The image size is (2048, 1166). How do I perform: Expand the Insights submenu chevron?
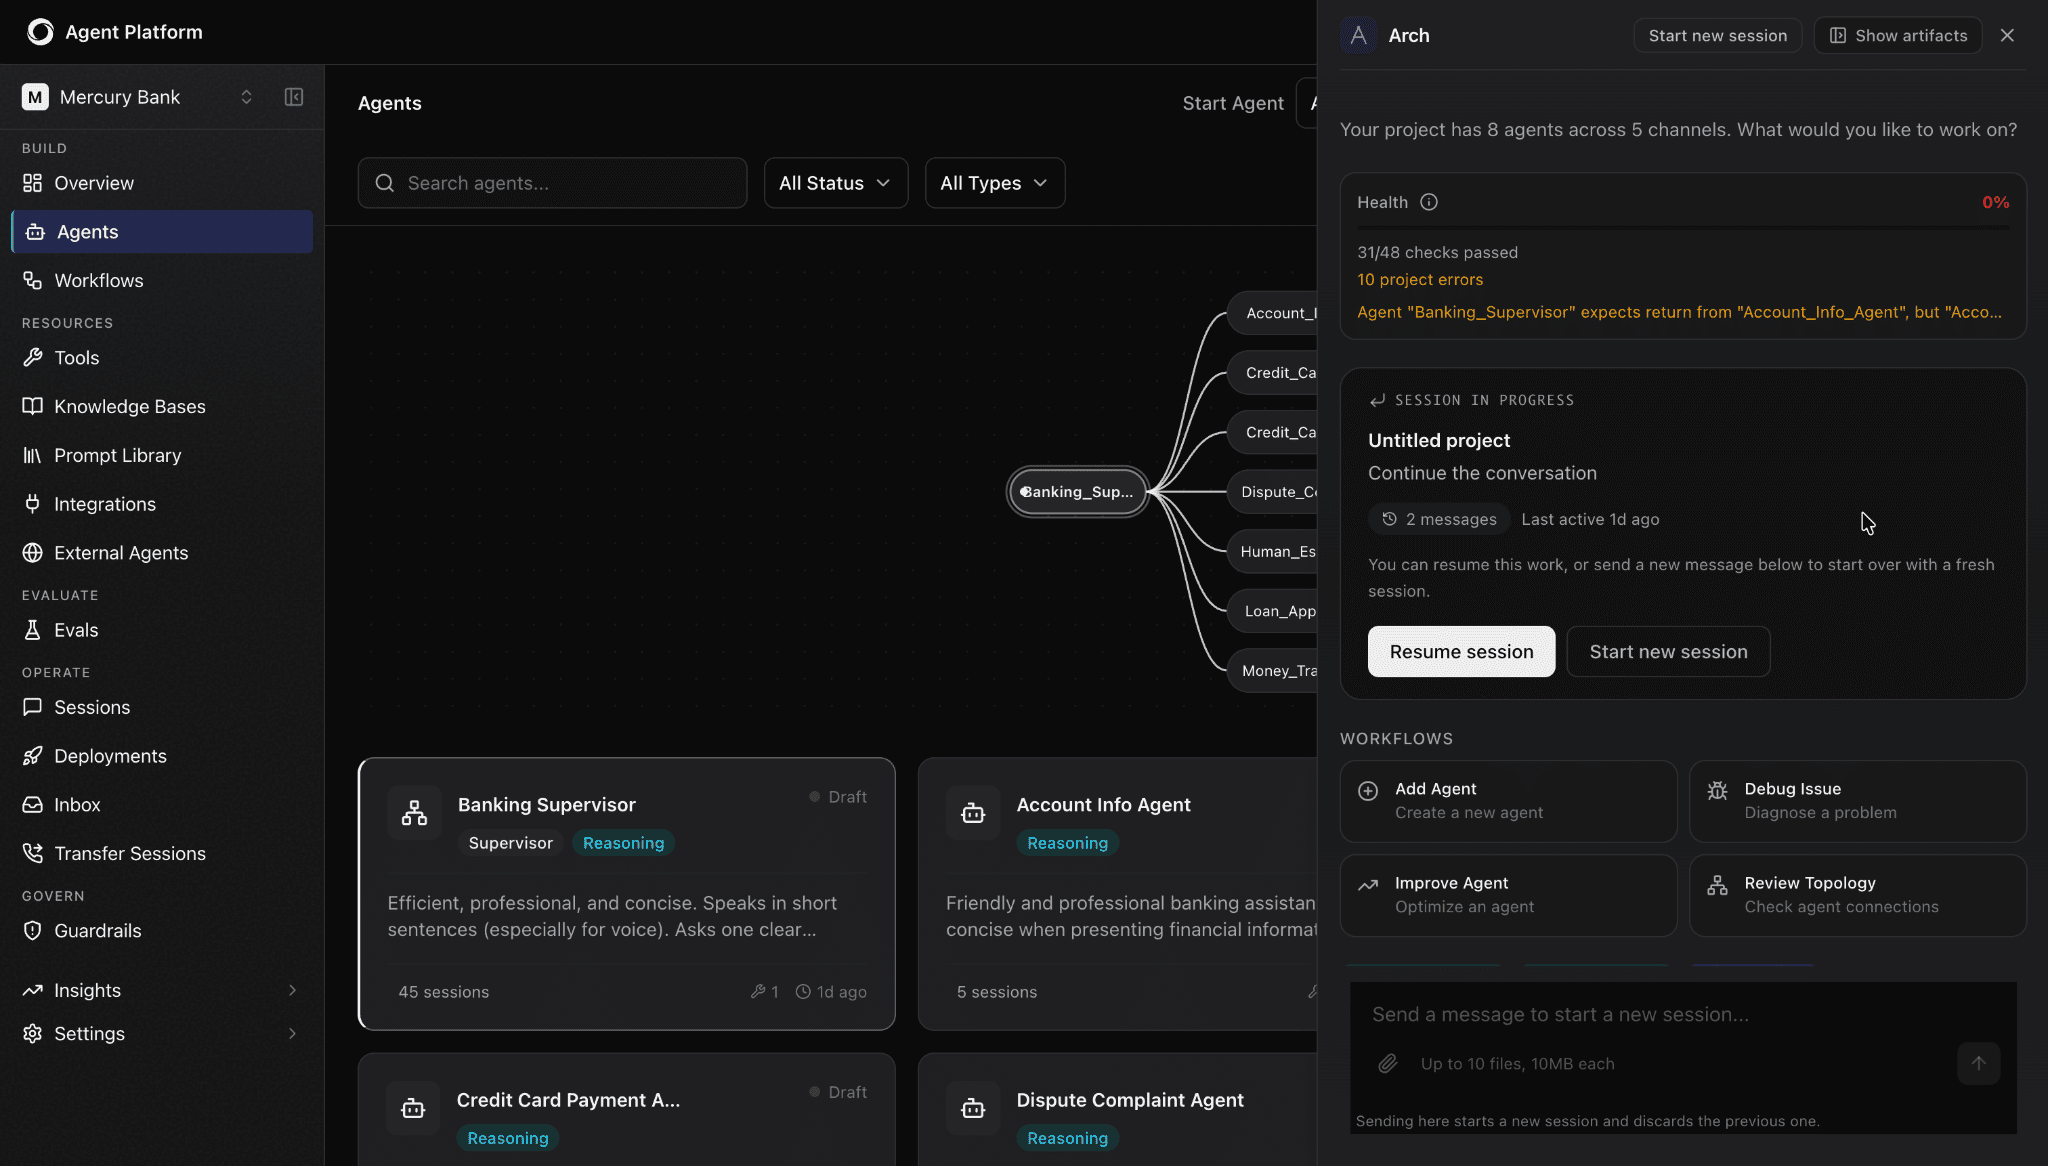point(292,990)
